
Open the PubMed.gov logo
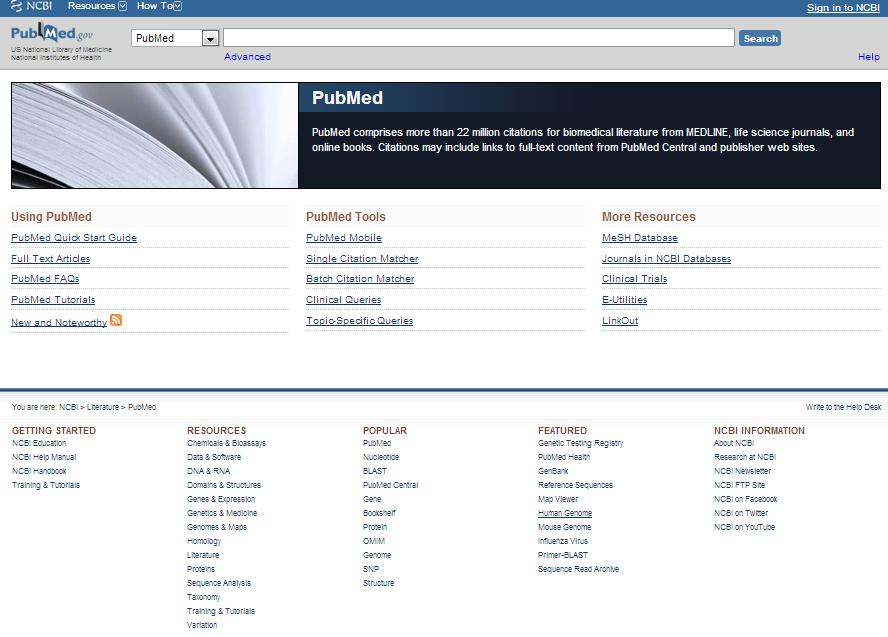[x=52, y=32]
